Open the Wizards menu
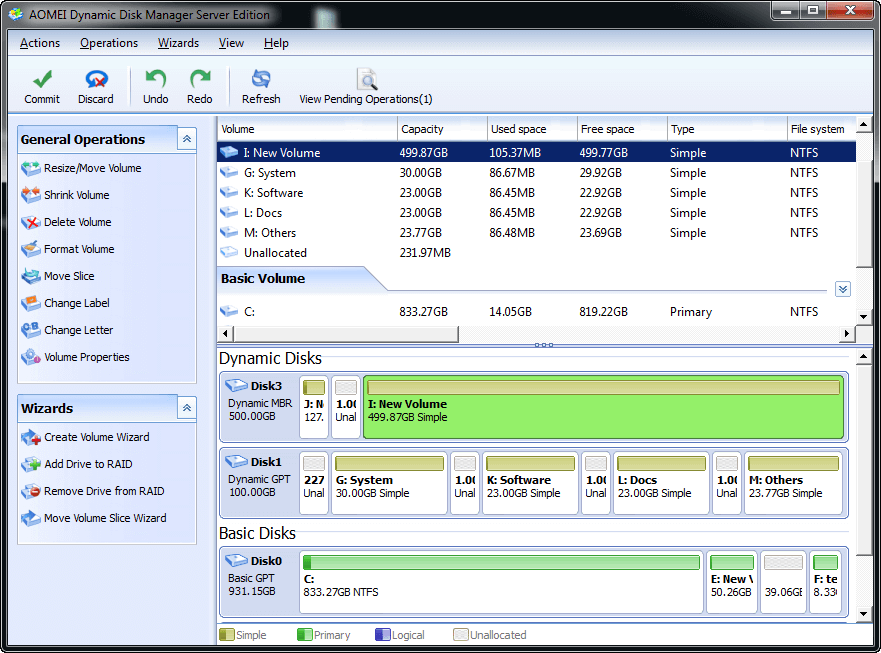This screenshot has height=653, width=881. [178, 43]
